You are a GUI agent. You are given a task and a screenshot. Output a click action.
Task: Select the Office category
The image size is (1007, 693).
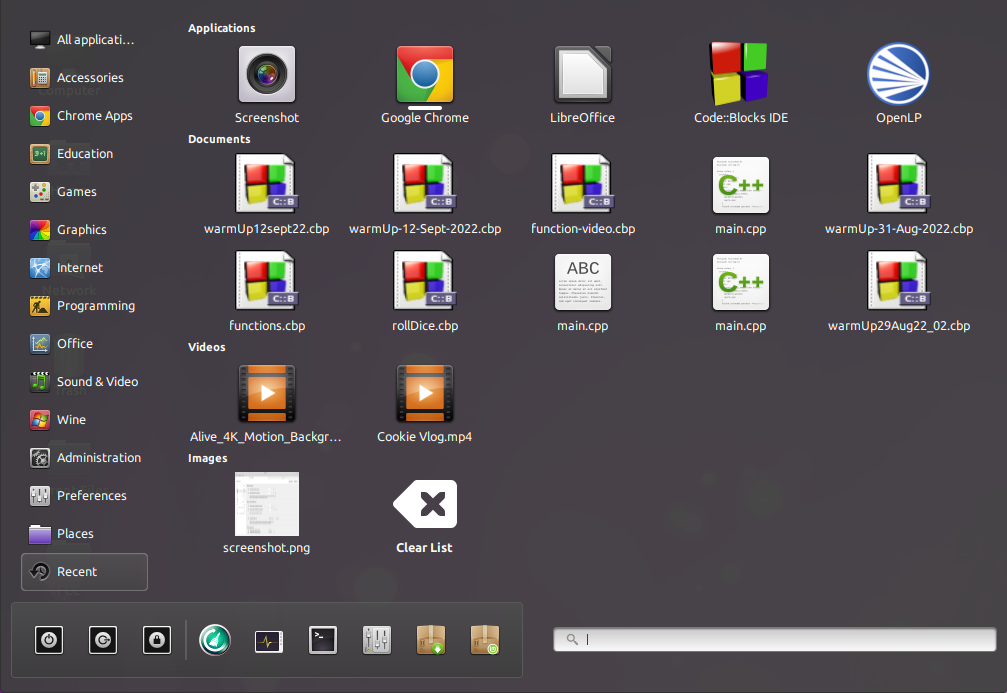pos(84,344)
